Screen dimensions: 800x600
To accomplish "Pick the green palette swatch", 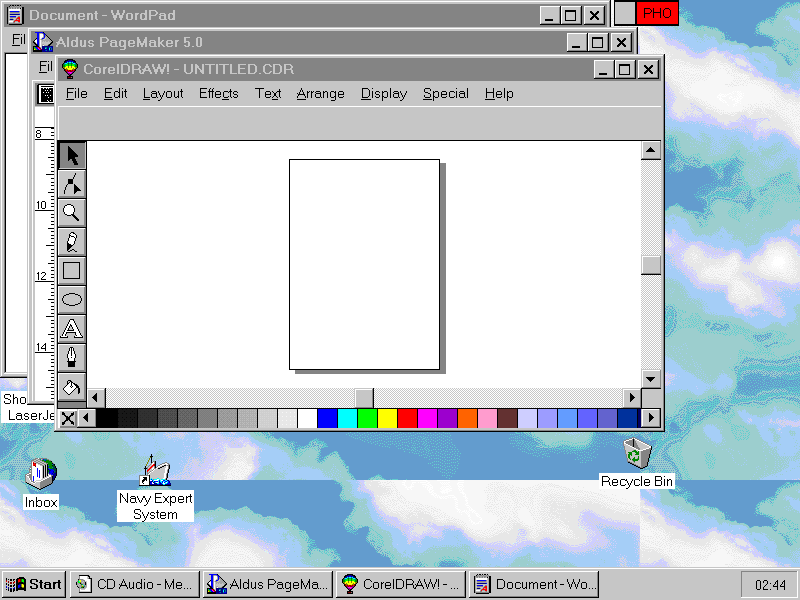I will point(367,419).
